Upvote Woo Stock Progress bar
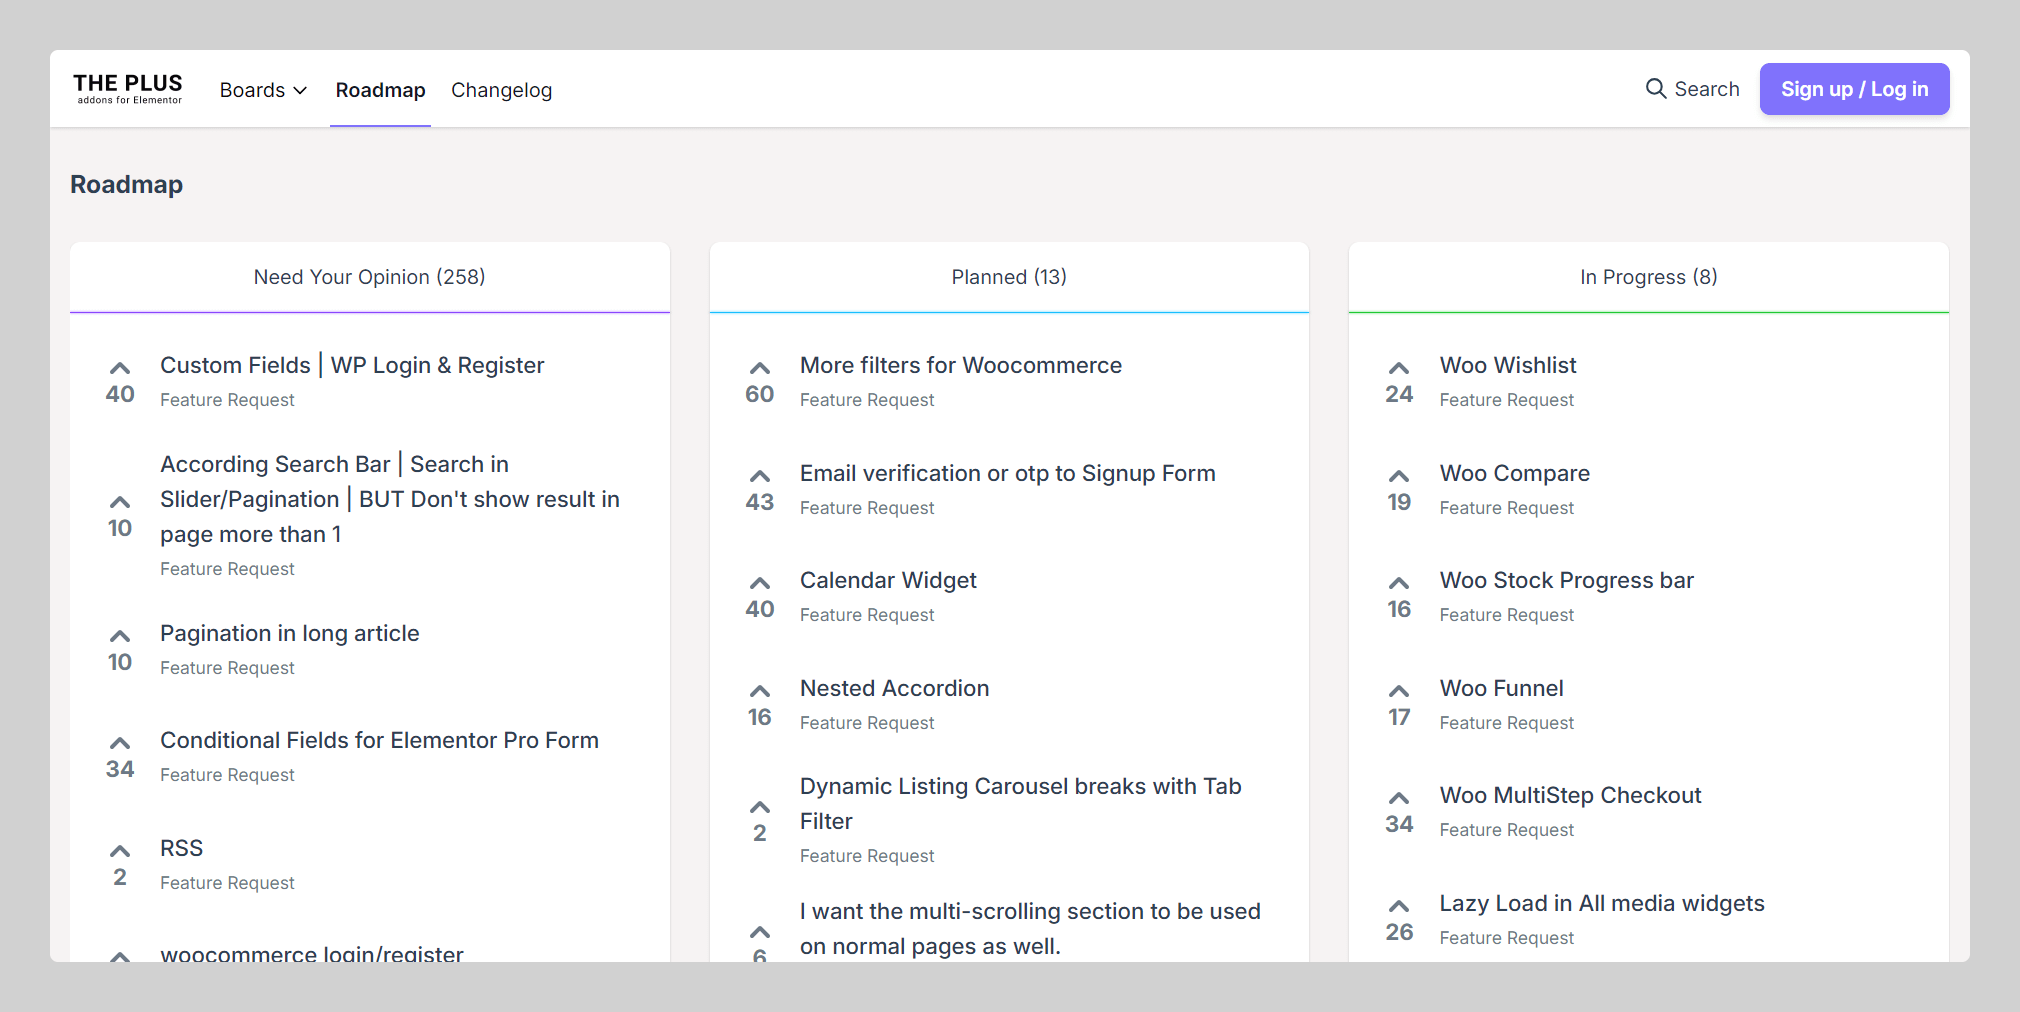This screenshot has width=2020, height=1012. pyautogui.click(x=1399, y=584)
